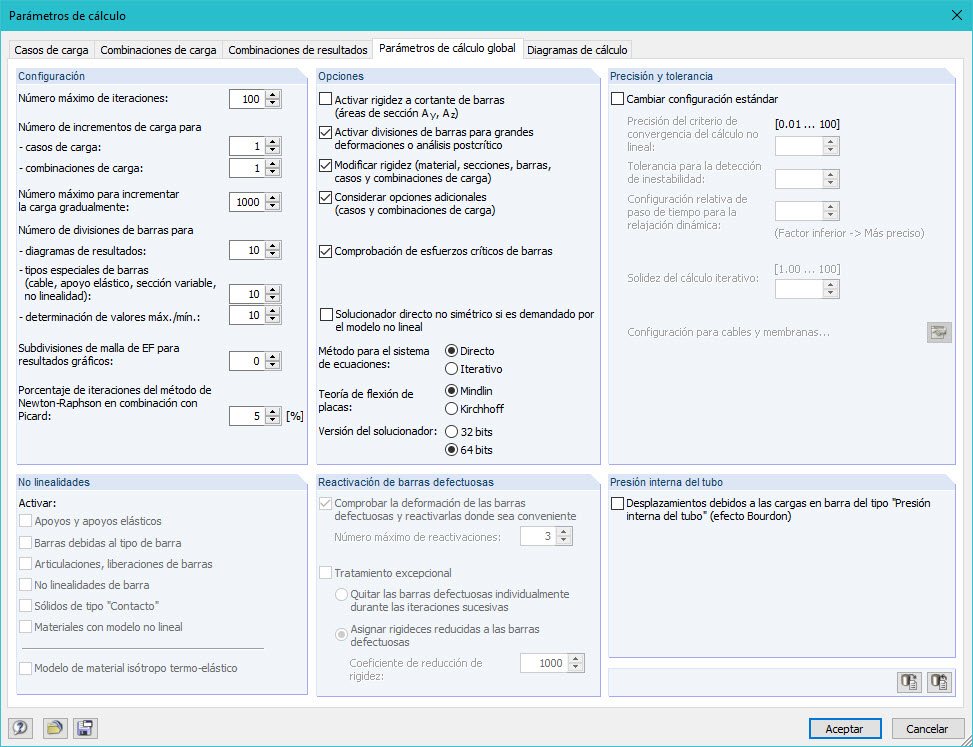Enable Bourdon effect Desplazamientos checkbox
This screenshot has width=973, height=747.
[617, 504]
